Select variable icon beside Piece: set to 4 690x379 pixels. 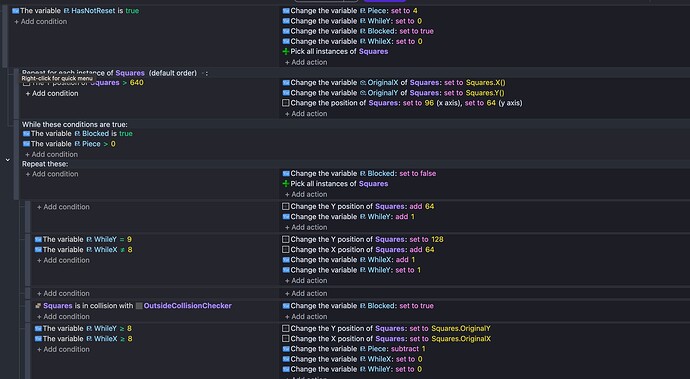(x=286, y=11)
